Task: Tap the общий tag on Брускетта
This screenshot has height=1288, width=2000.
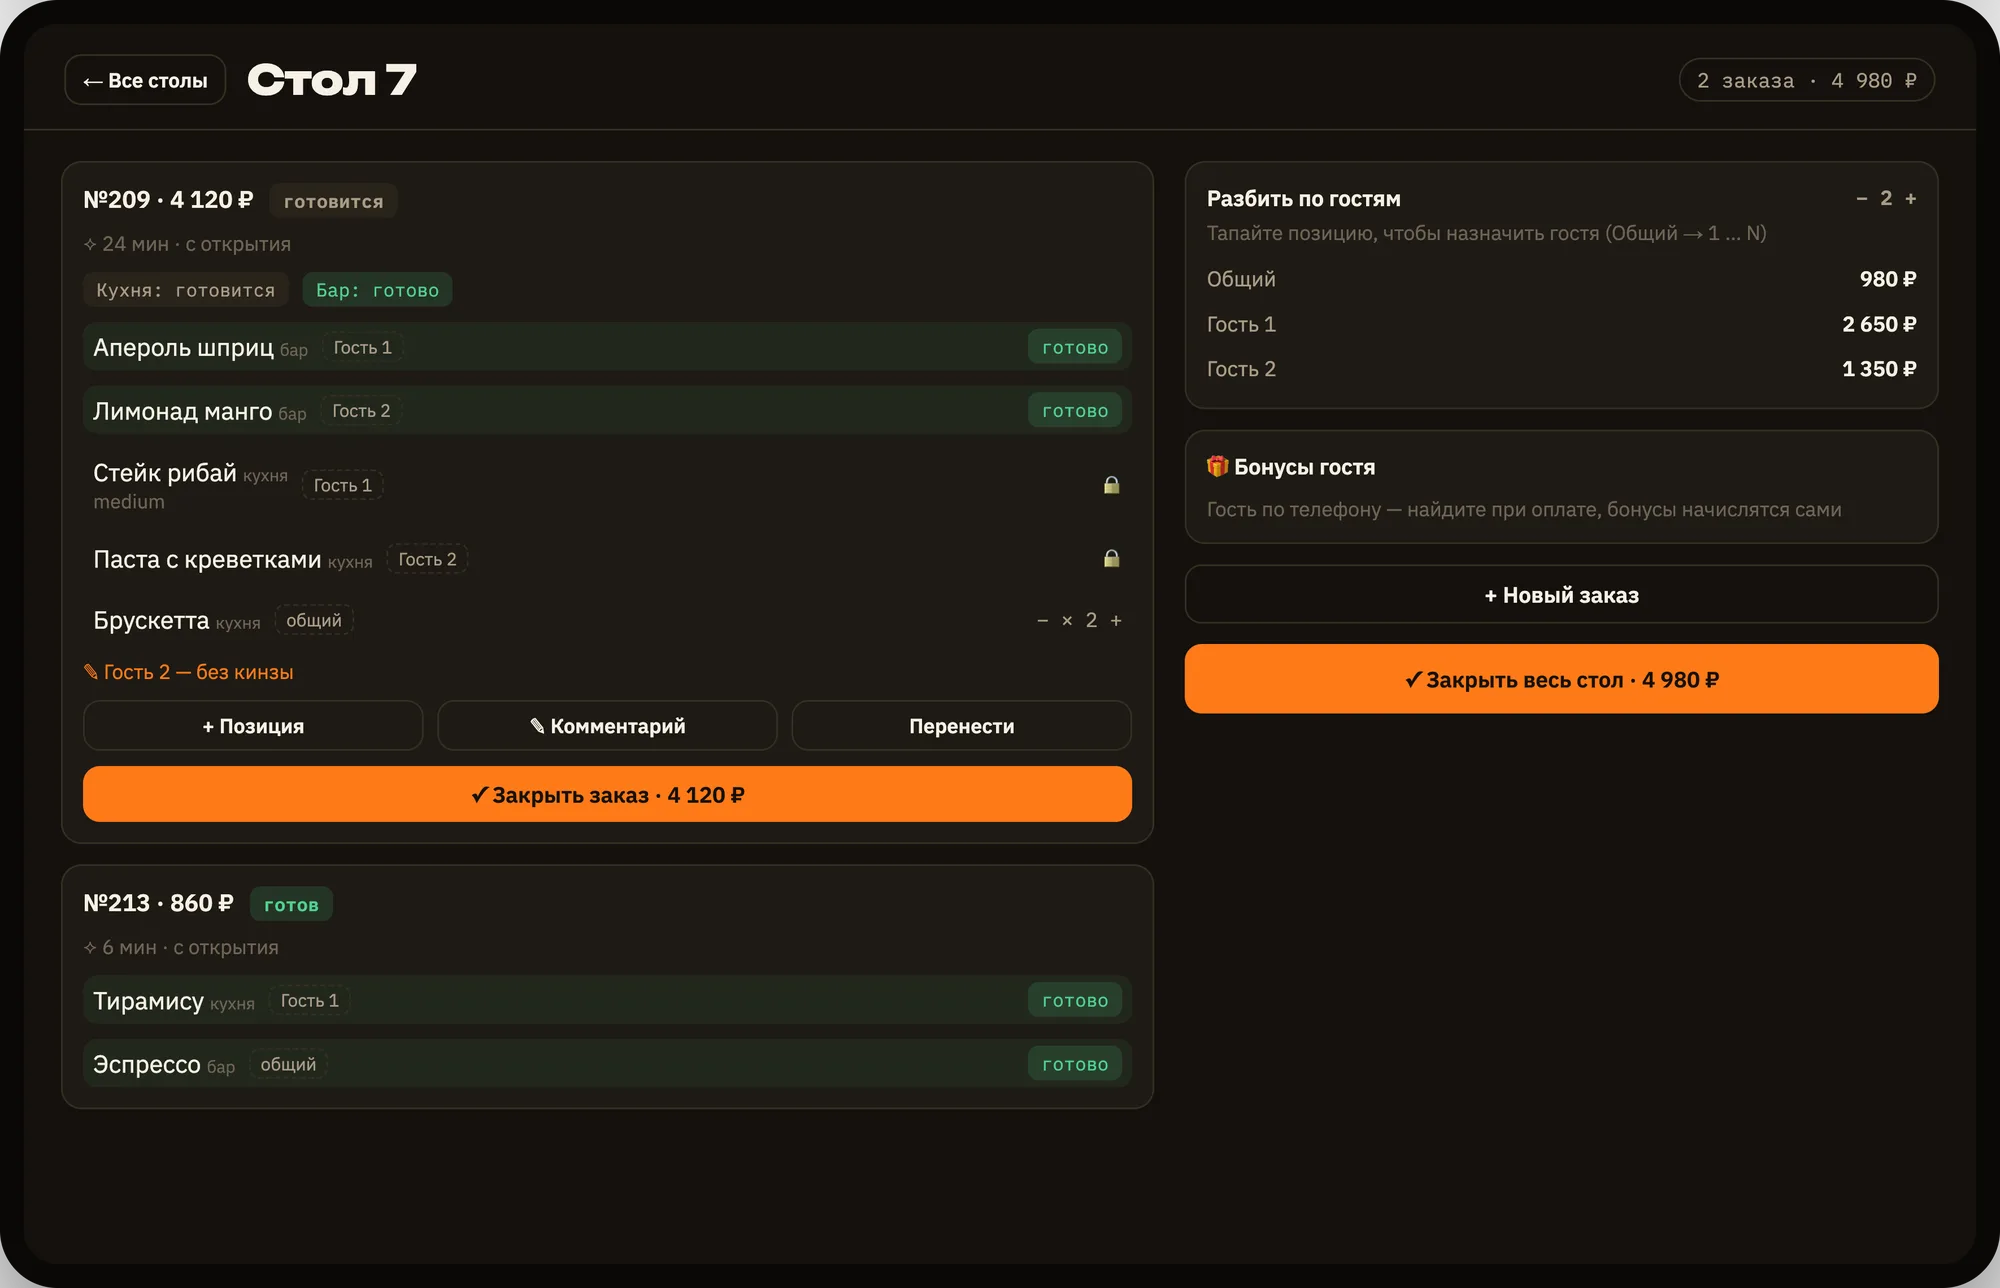Action: (314, 621)
